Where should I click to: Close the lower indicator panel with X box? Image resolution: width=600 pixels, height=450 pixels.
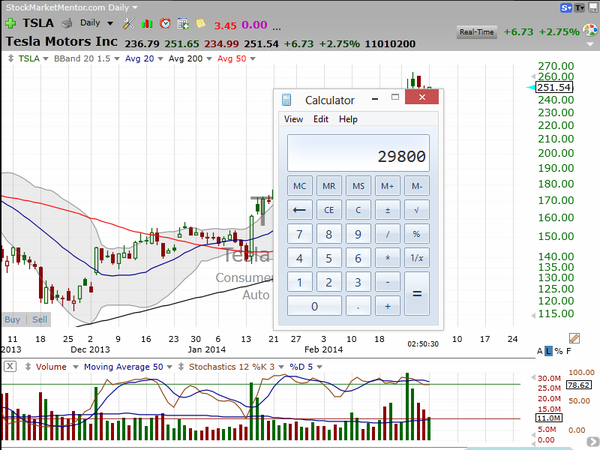[10, 366]
